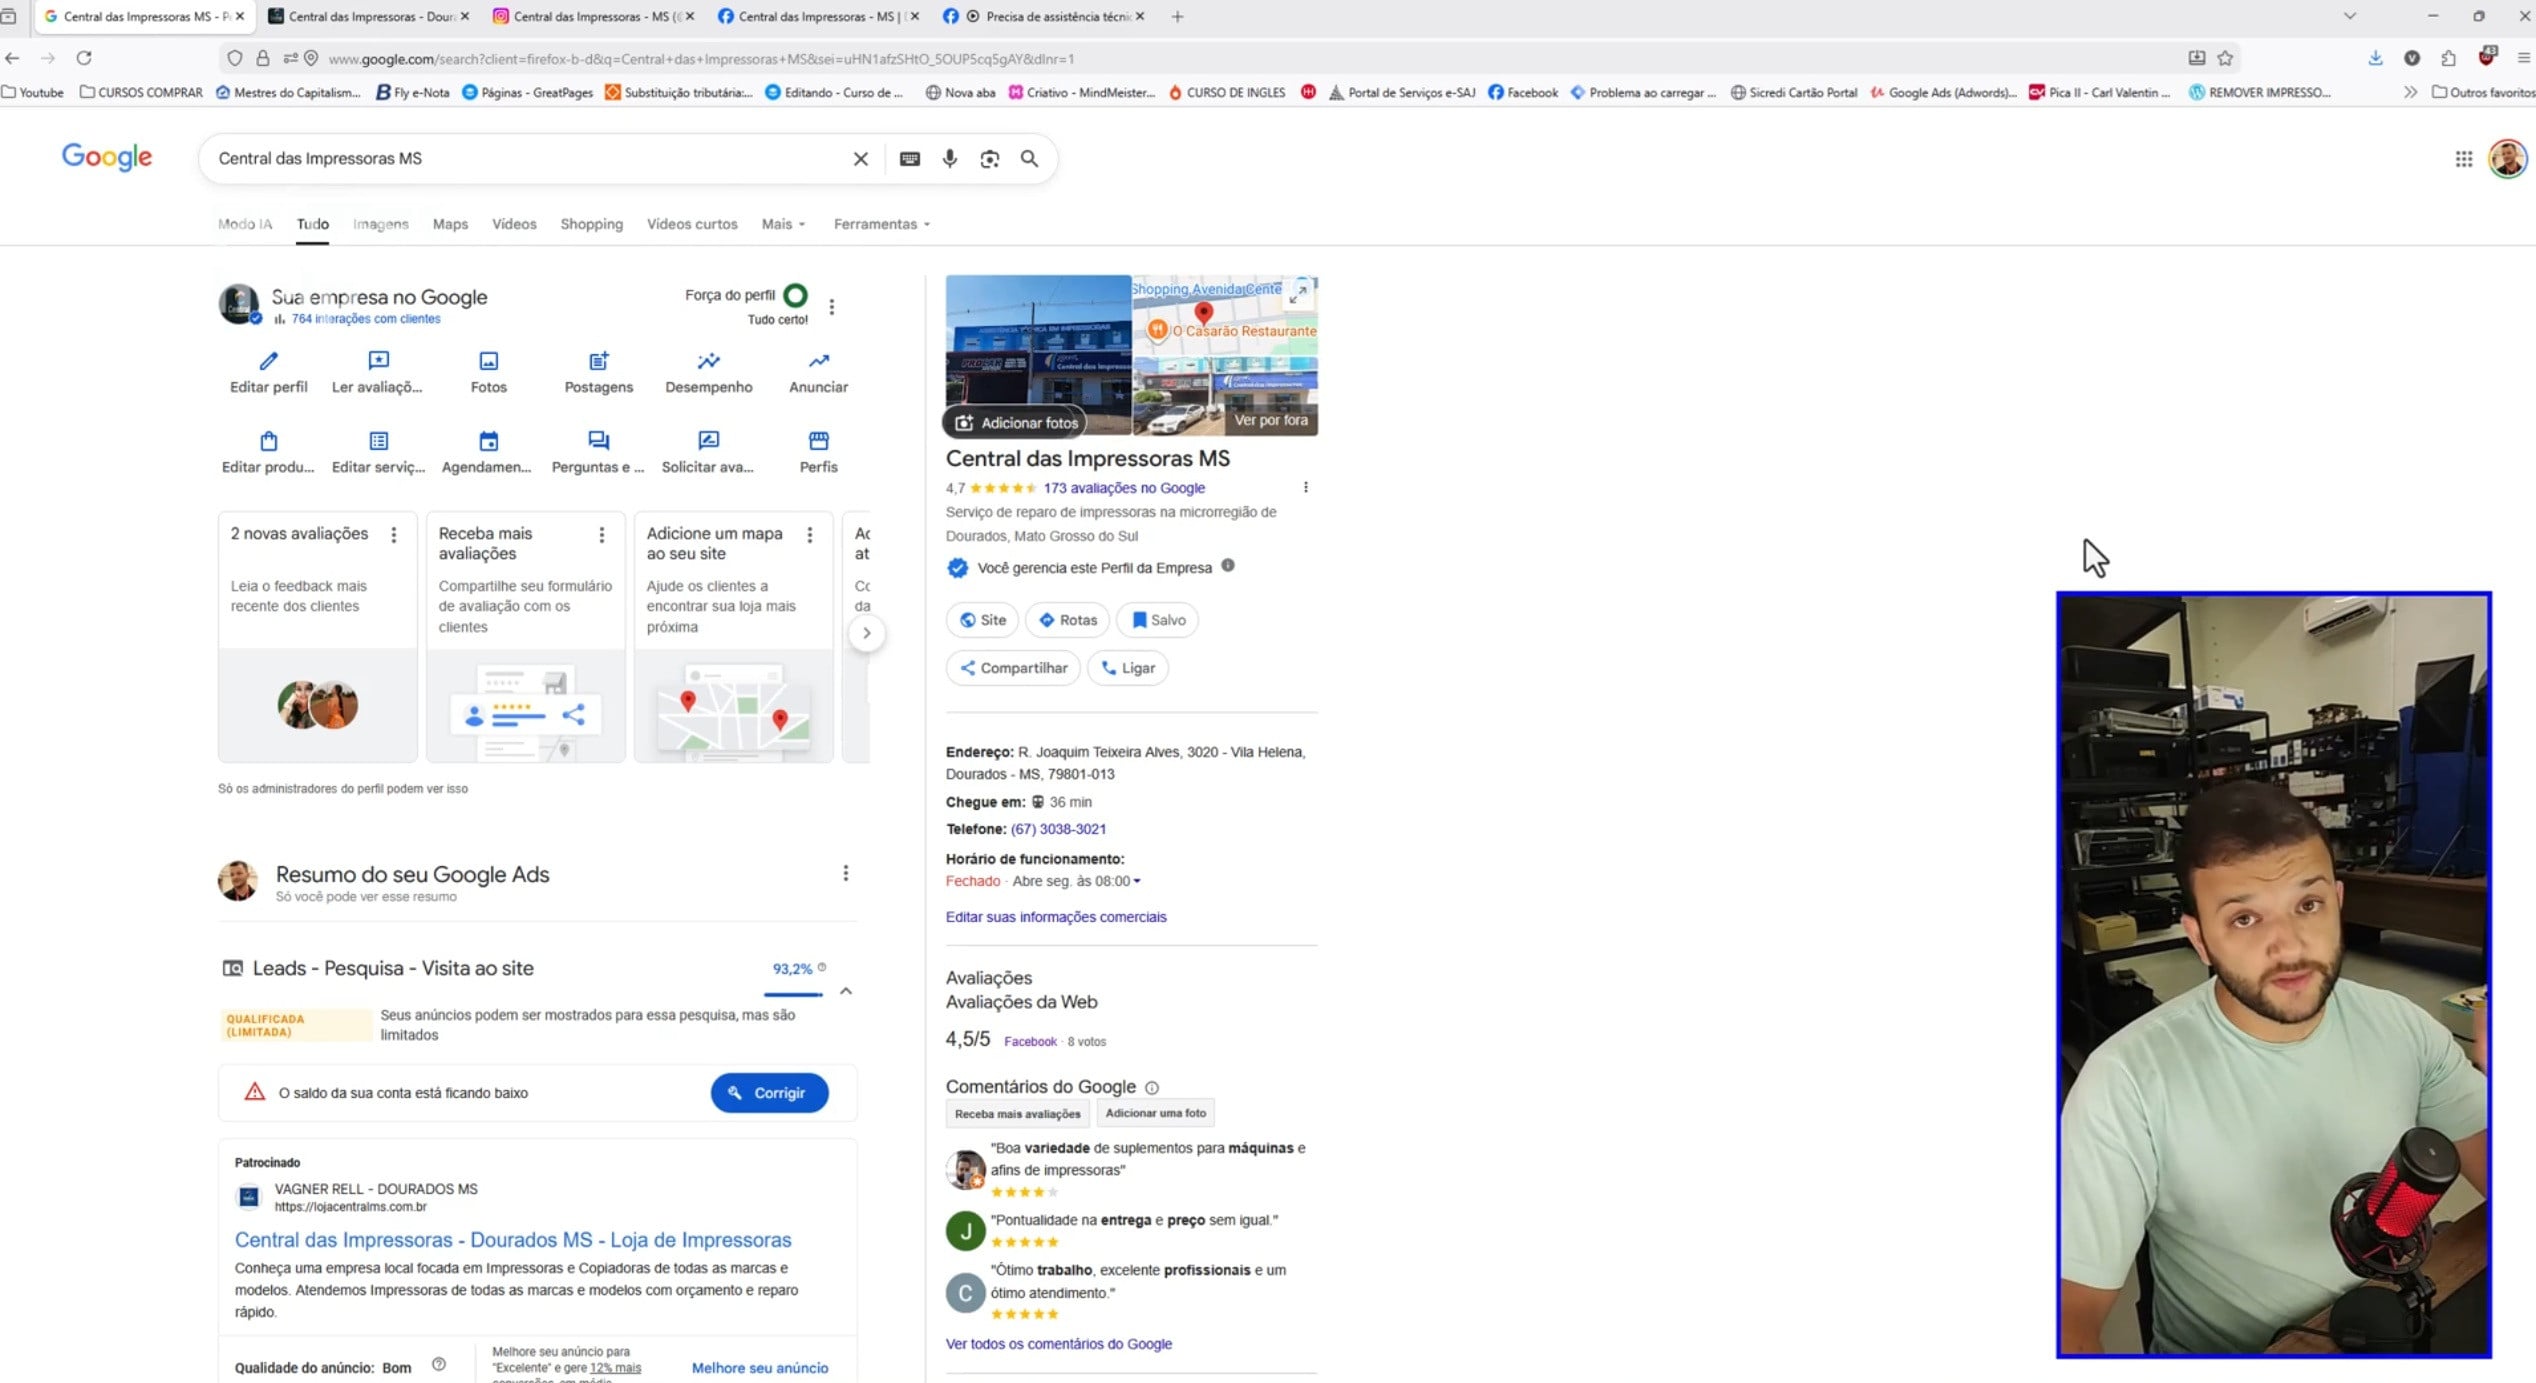
Task: Open Google apps grid icon
Action: tap(2463, 158)
